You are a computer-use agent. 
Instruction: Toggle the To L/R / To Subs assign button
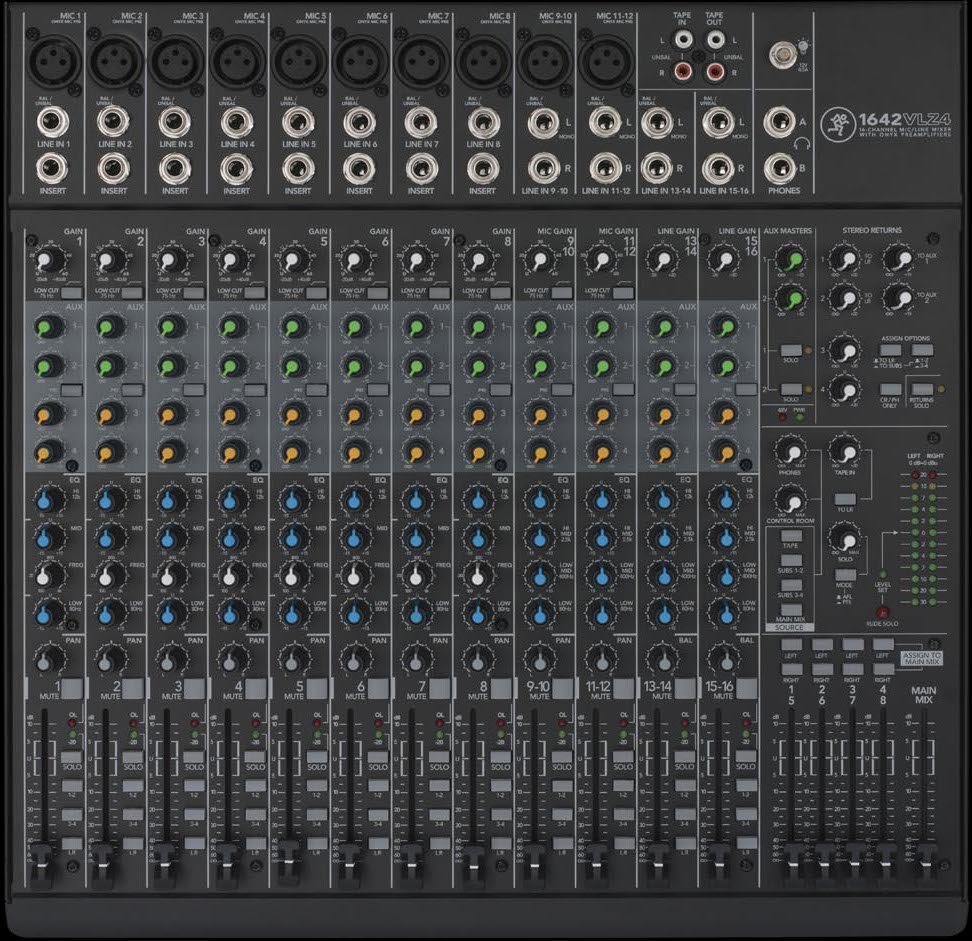(x=891, y=350)
